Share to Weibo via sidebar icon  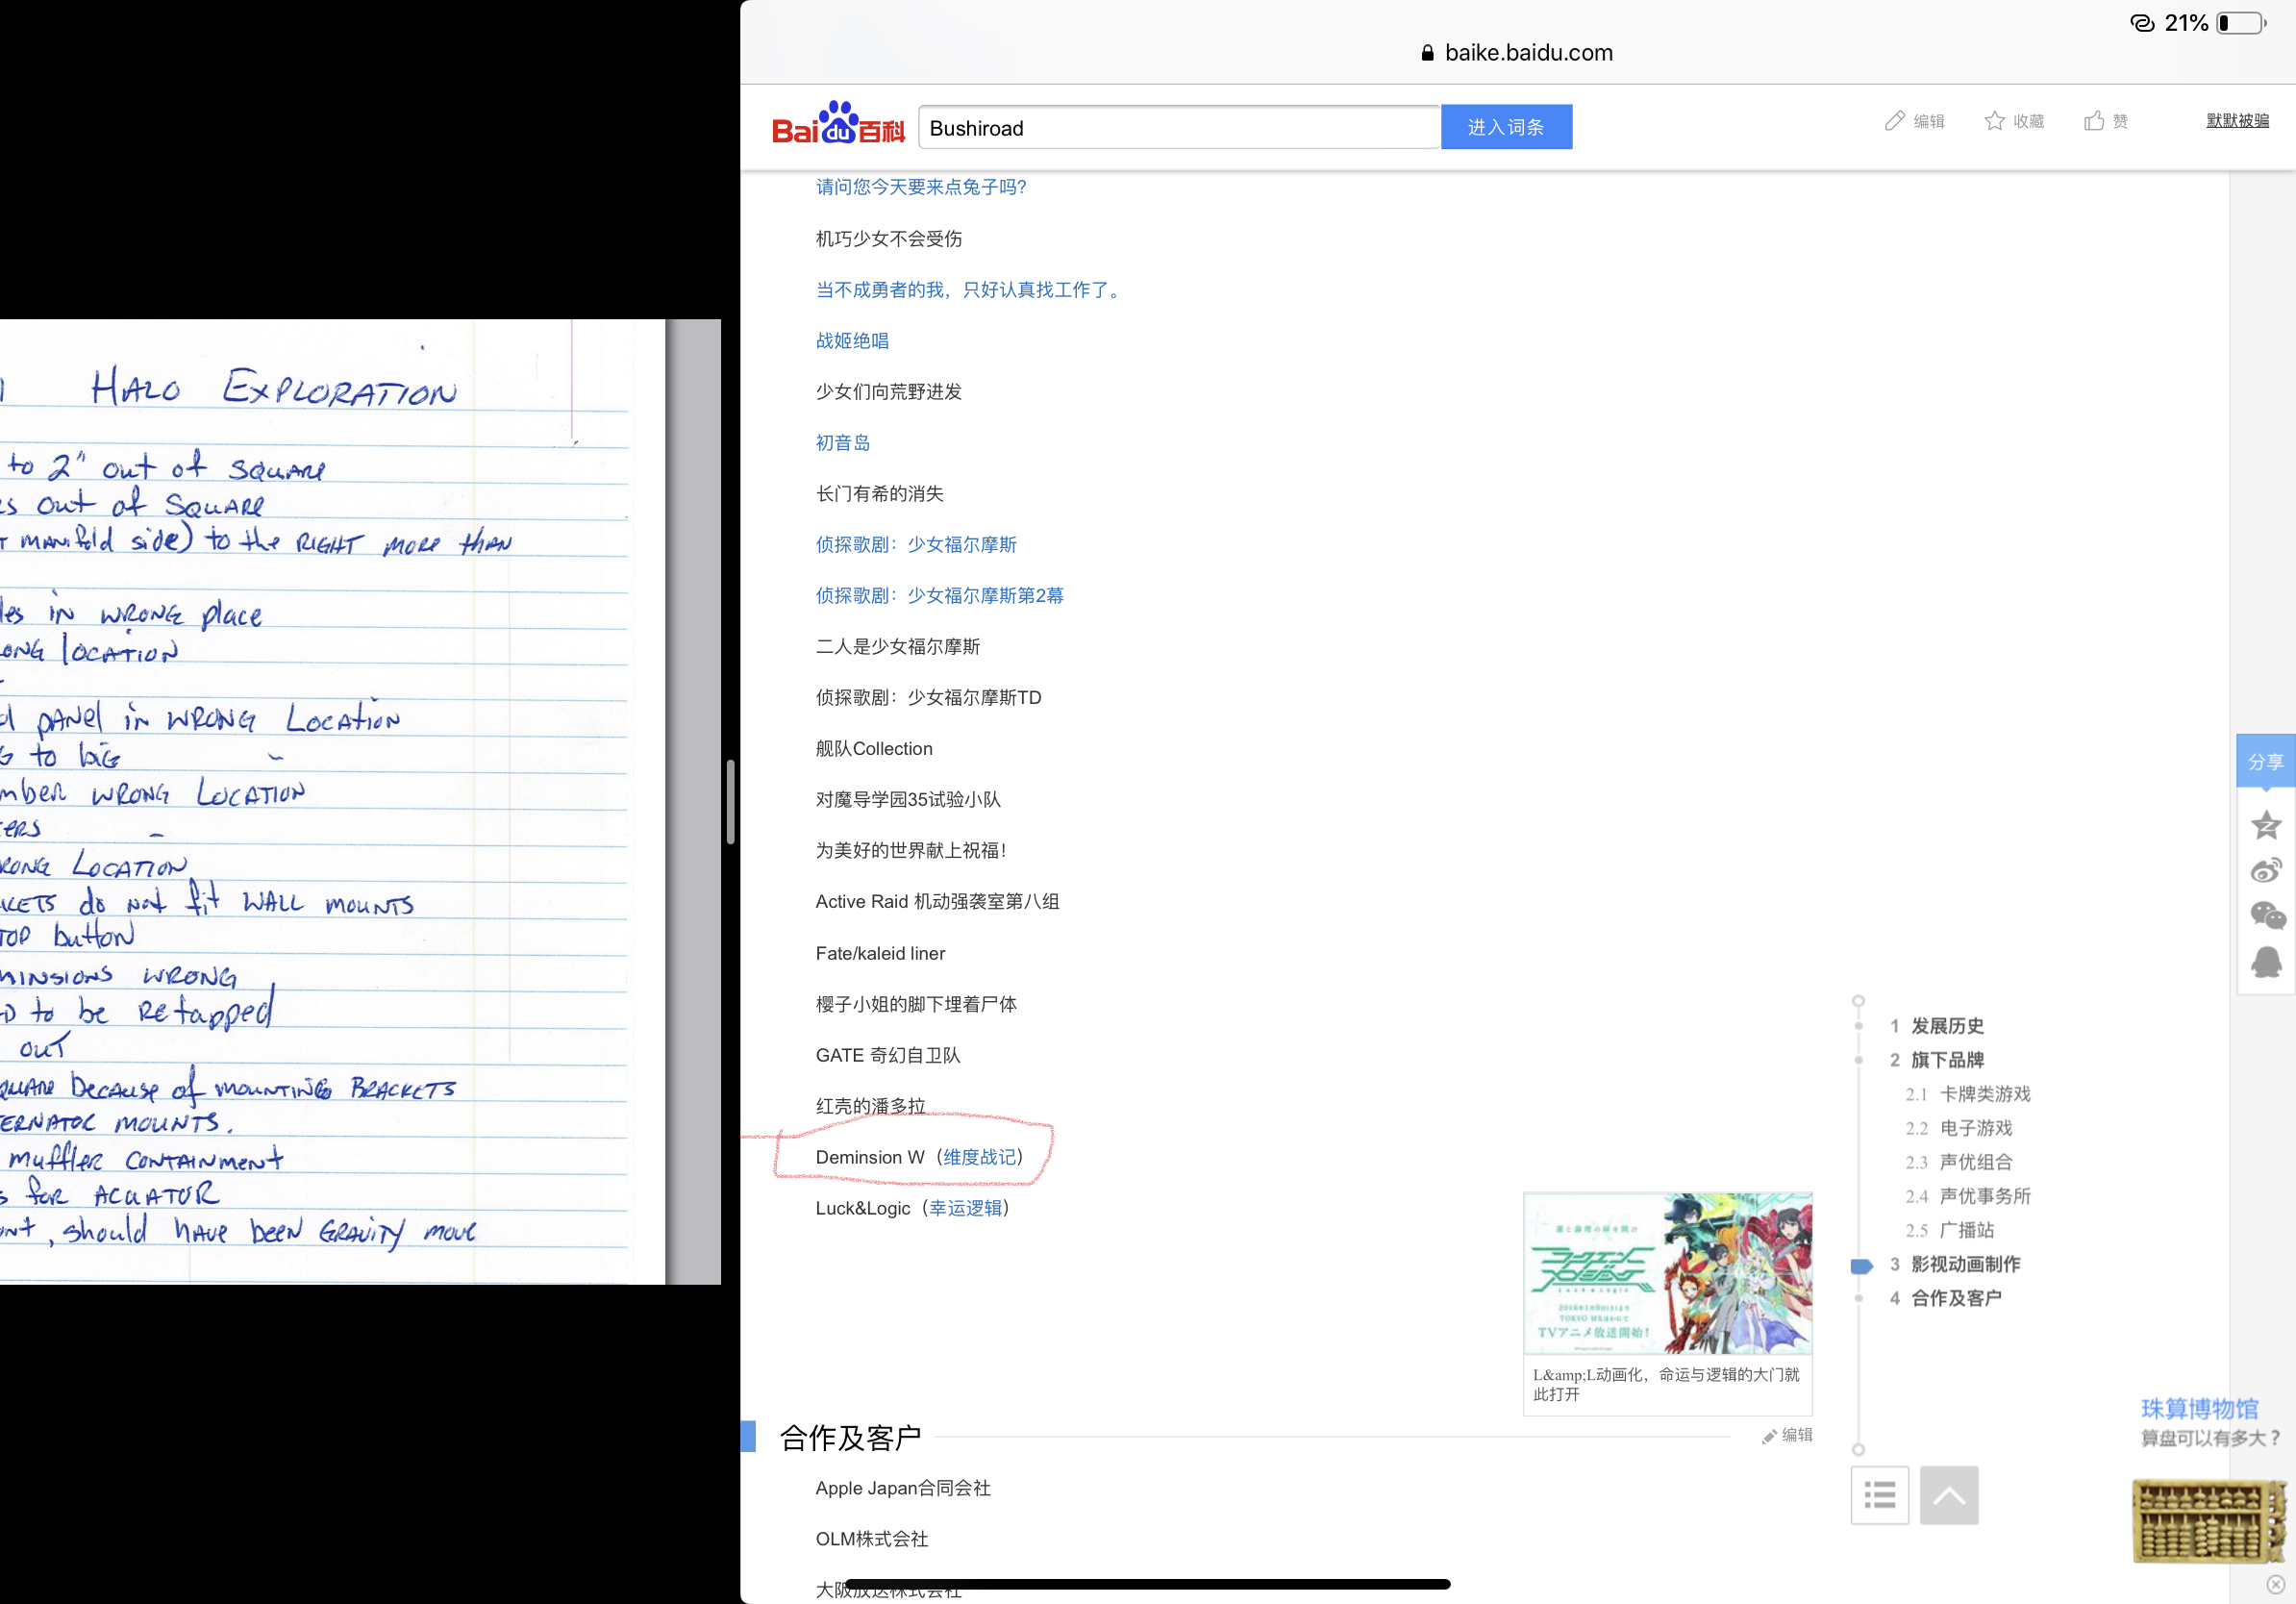point(2265,870)
